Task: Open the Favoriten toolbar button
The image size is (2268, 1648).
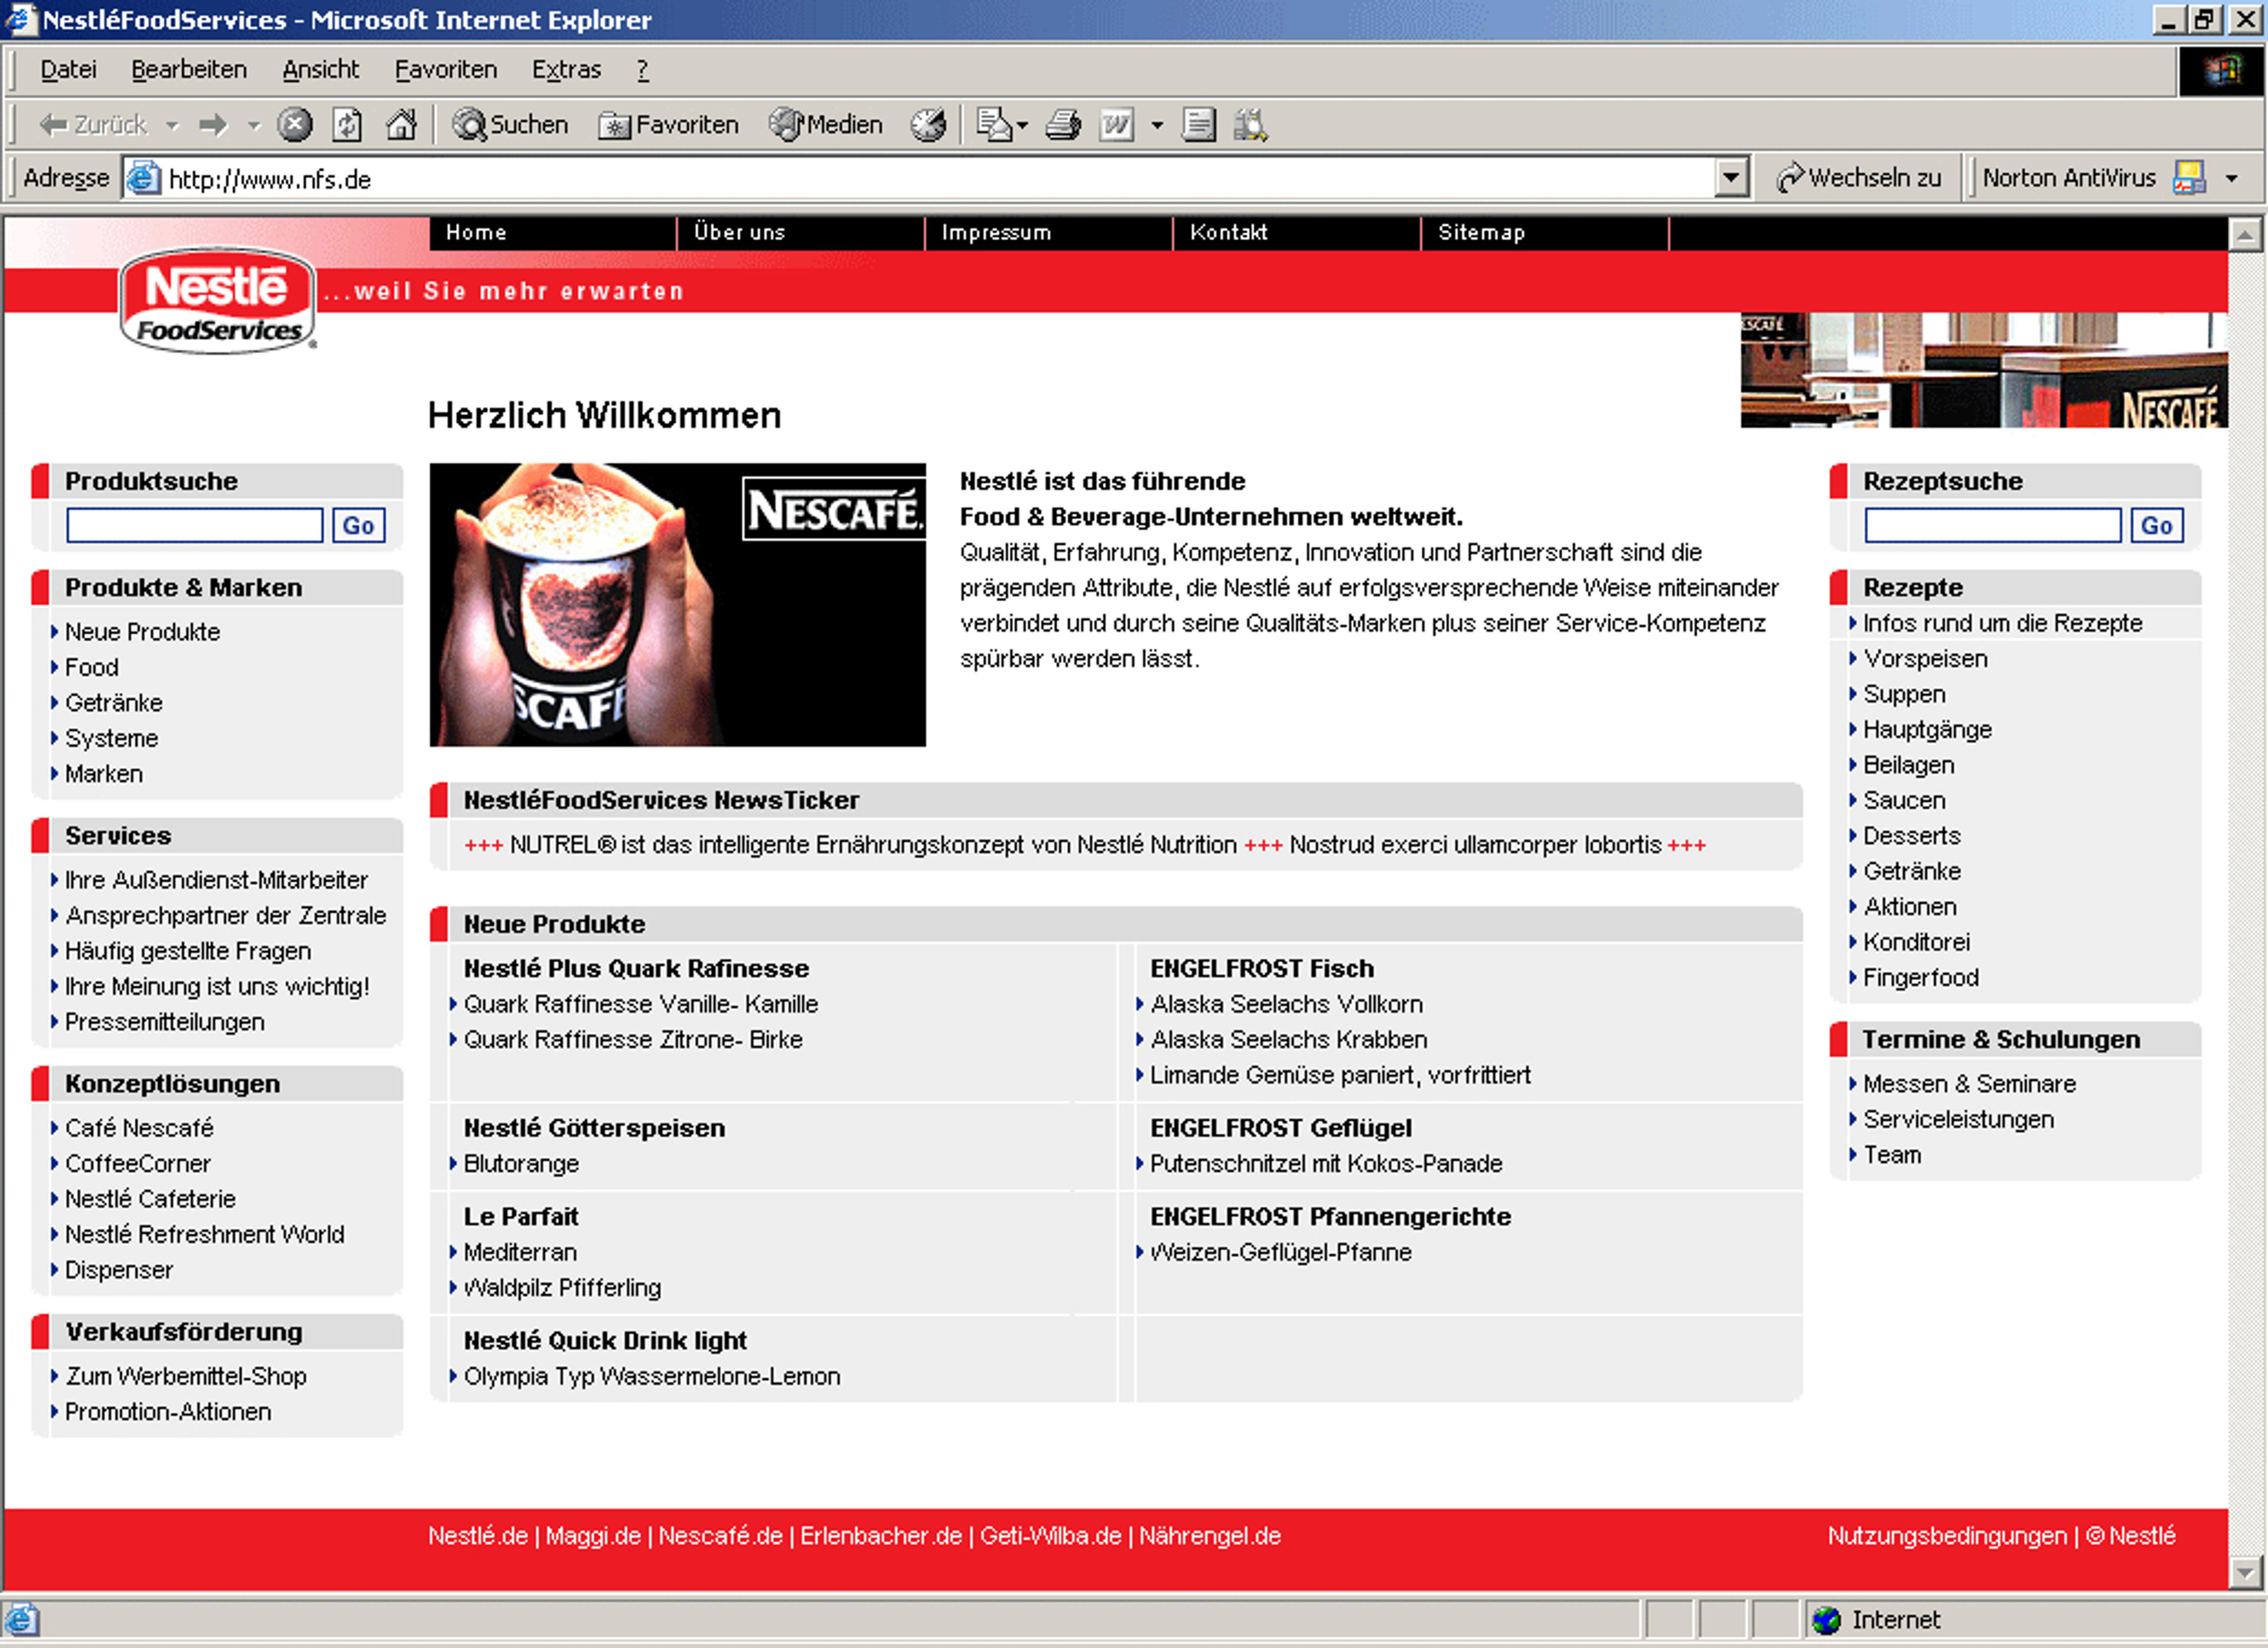Action: (x=668, y=125)
